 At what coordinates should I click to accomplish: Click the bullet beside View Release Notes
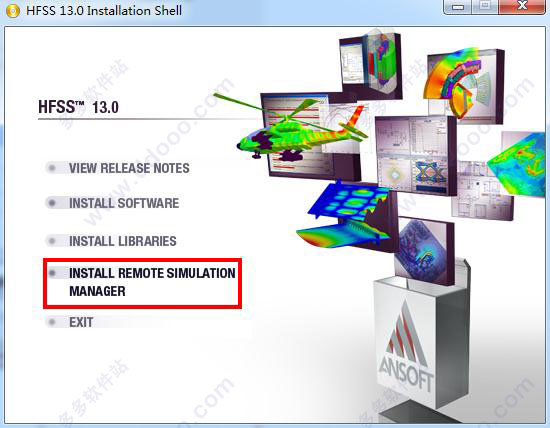pos(52,168)
